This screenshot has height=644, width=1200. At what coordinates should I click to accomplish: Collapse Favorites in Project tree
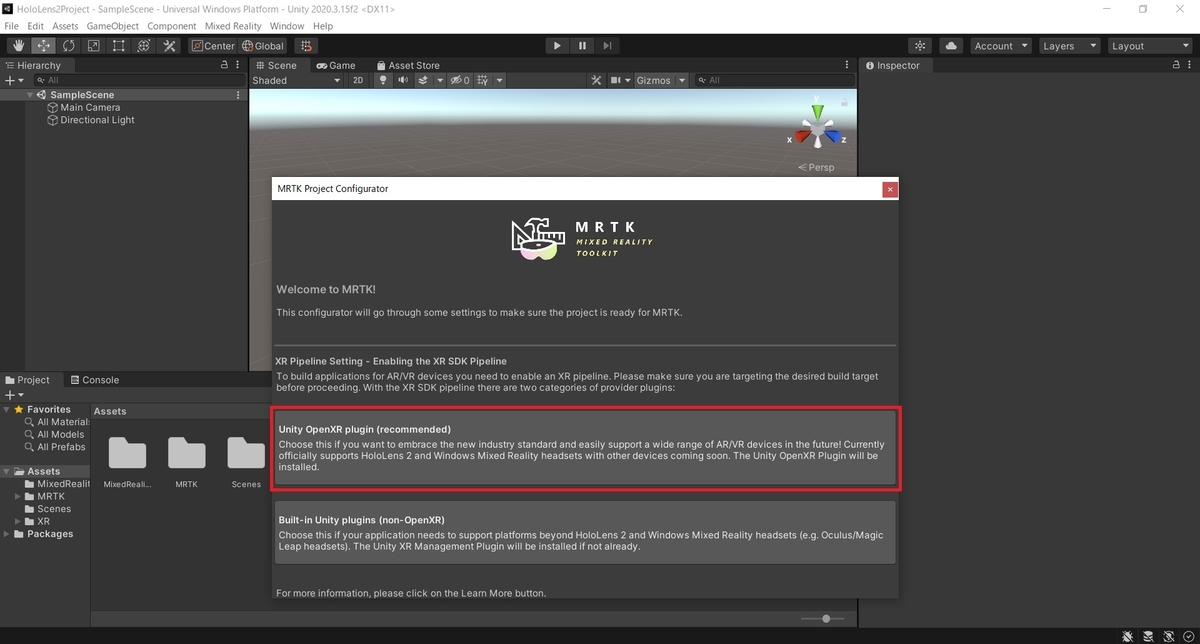[x=7, y=409]
